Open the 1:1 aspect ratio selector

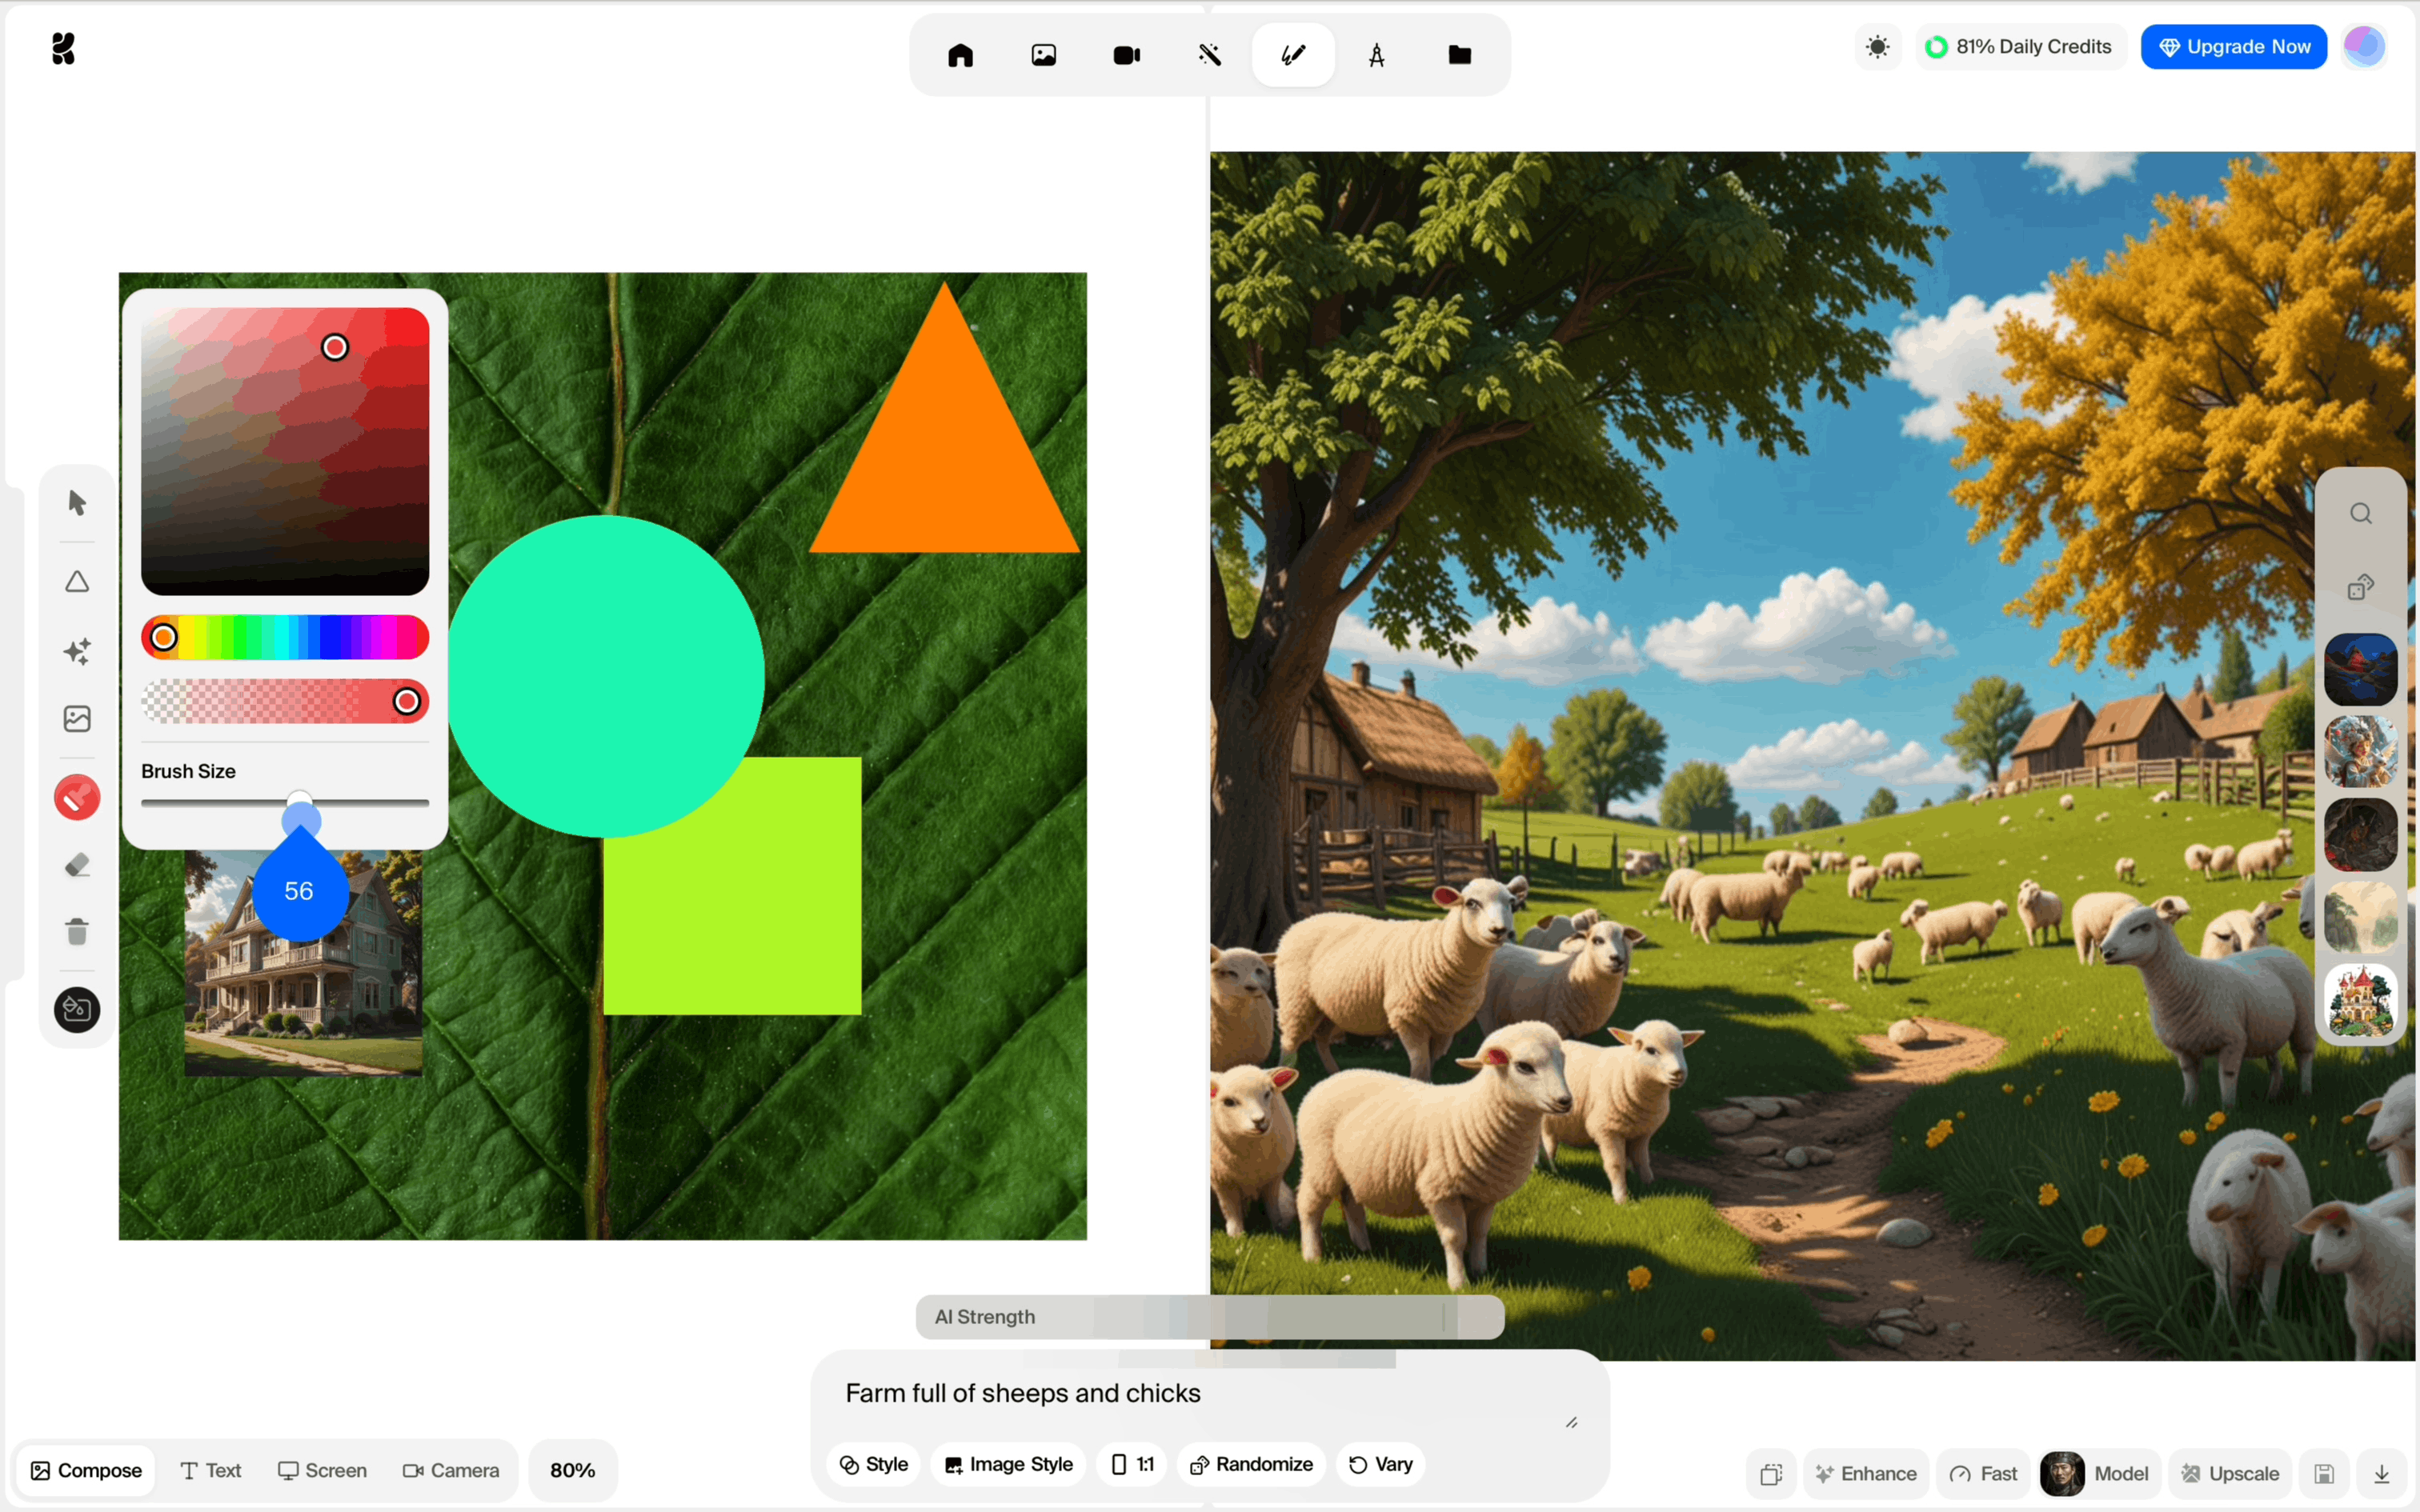pyautogui.click(x=1132, y=1464)
